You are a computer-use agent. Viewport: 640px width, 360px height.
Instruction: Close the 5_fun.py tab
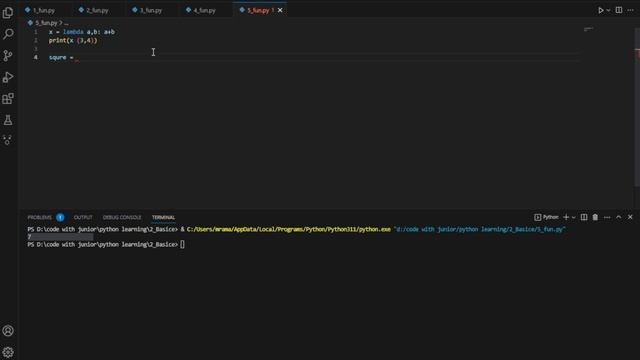coord(280,10)
